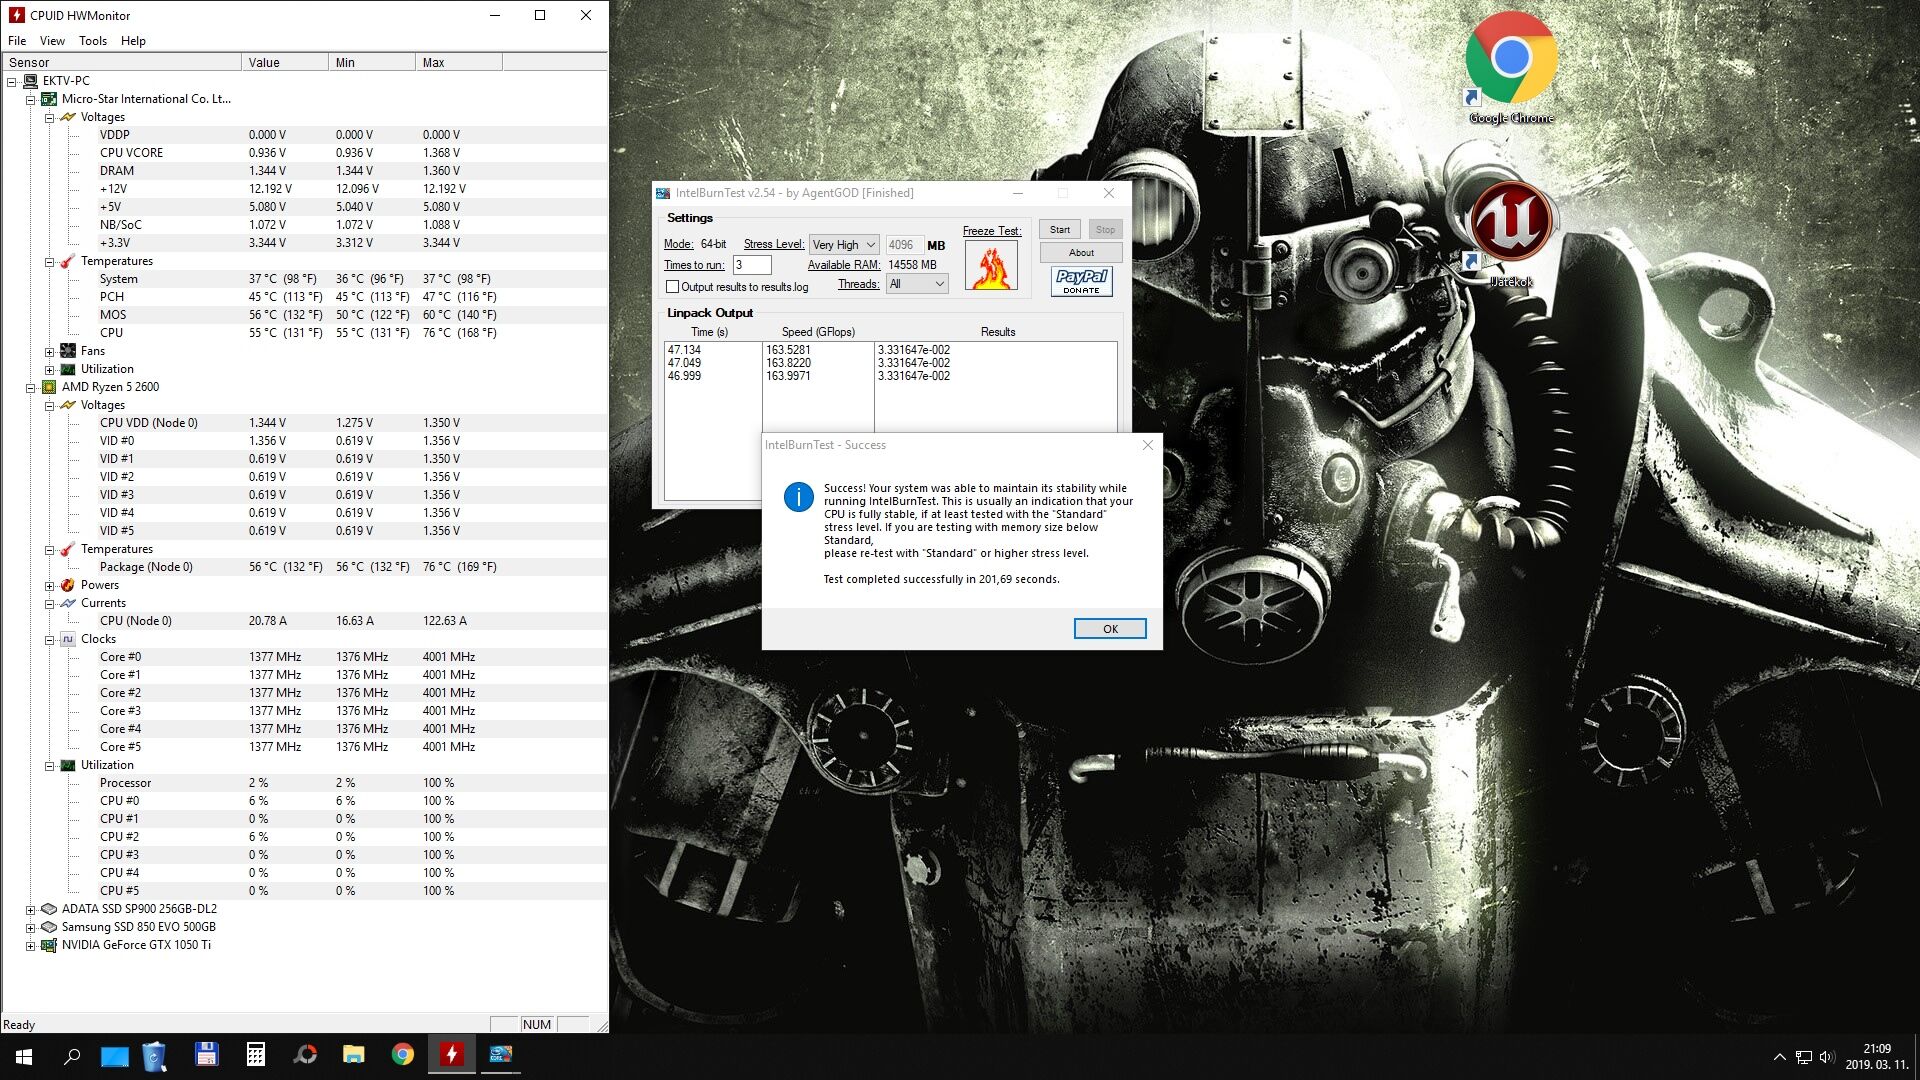The width and height of the screenshot is (1920, 1080).
Task: Open the Stress Level dropdown
Action: pos(844,245)
